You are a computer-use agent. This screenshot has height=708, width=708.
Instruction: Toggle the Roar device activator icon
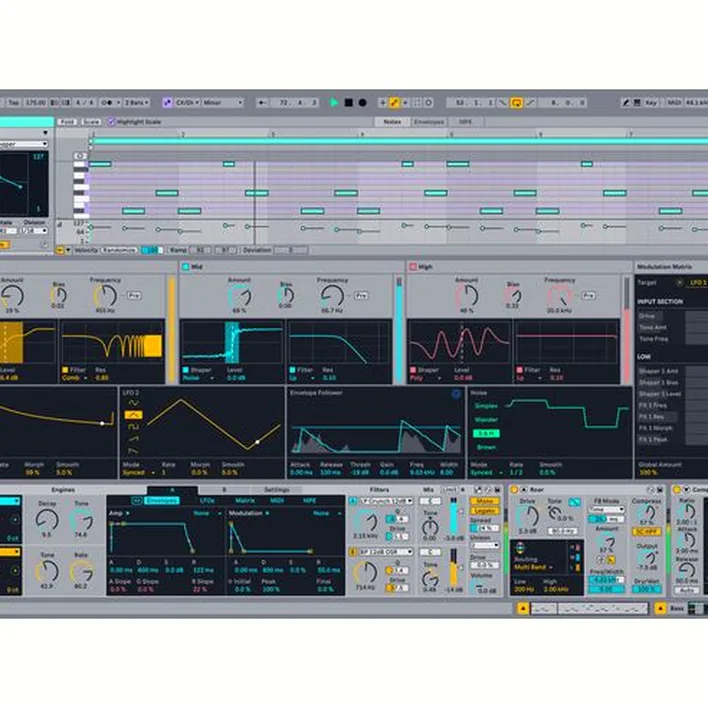pos(514,490)
